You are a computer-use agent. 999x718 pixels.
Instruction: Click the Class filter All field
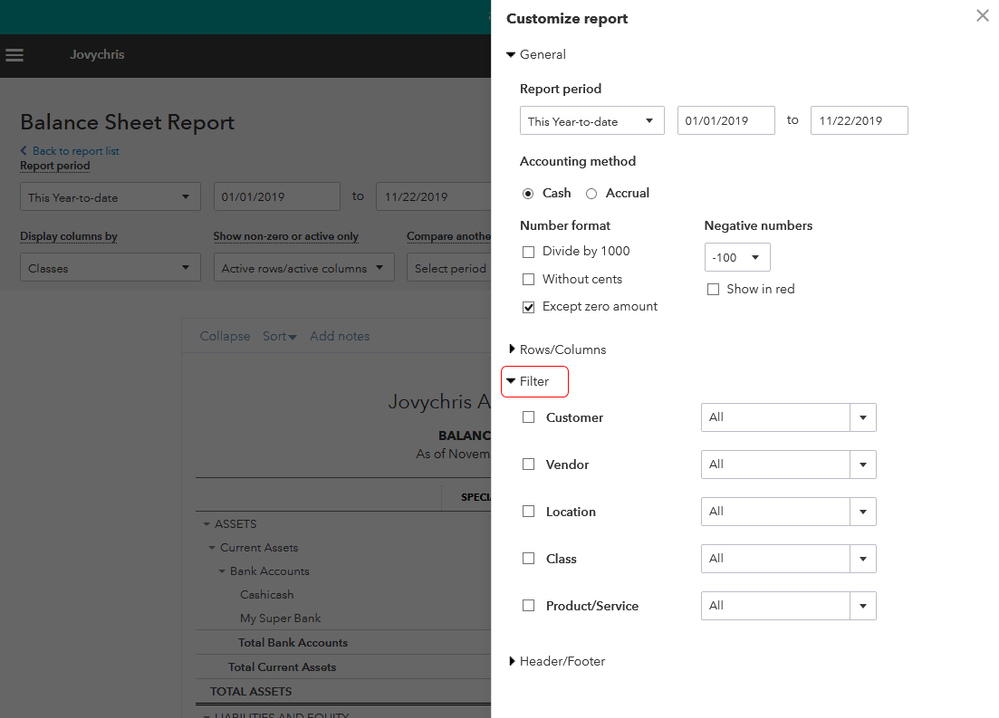(775, 559)
